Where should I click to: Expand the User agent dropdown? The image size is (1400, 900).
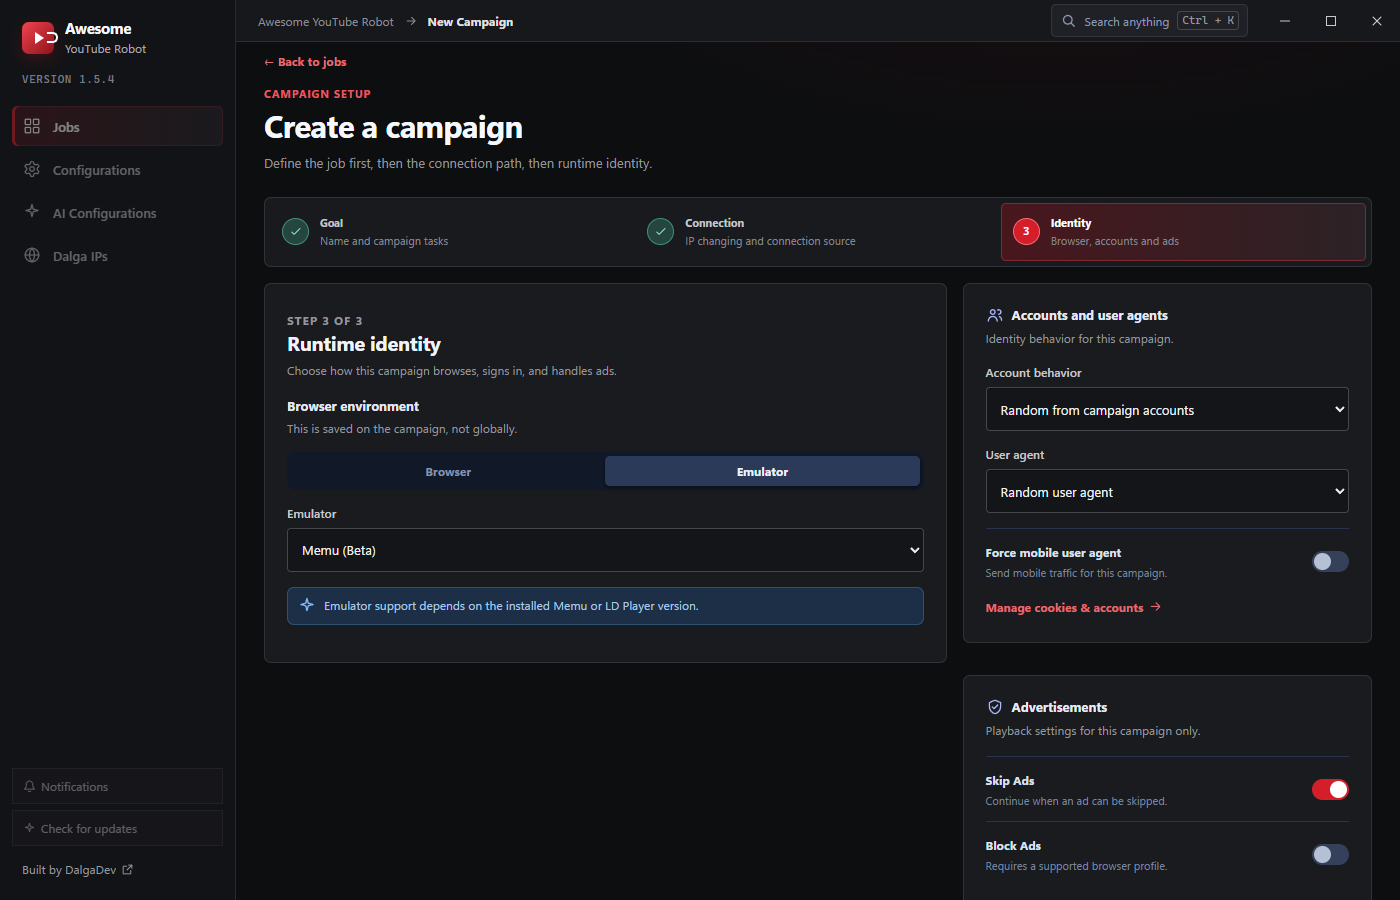(1167, 491)
